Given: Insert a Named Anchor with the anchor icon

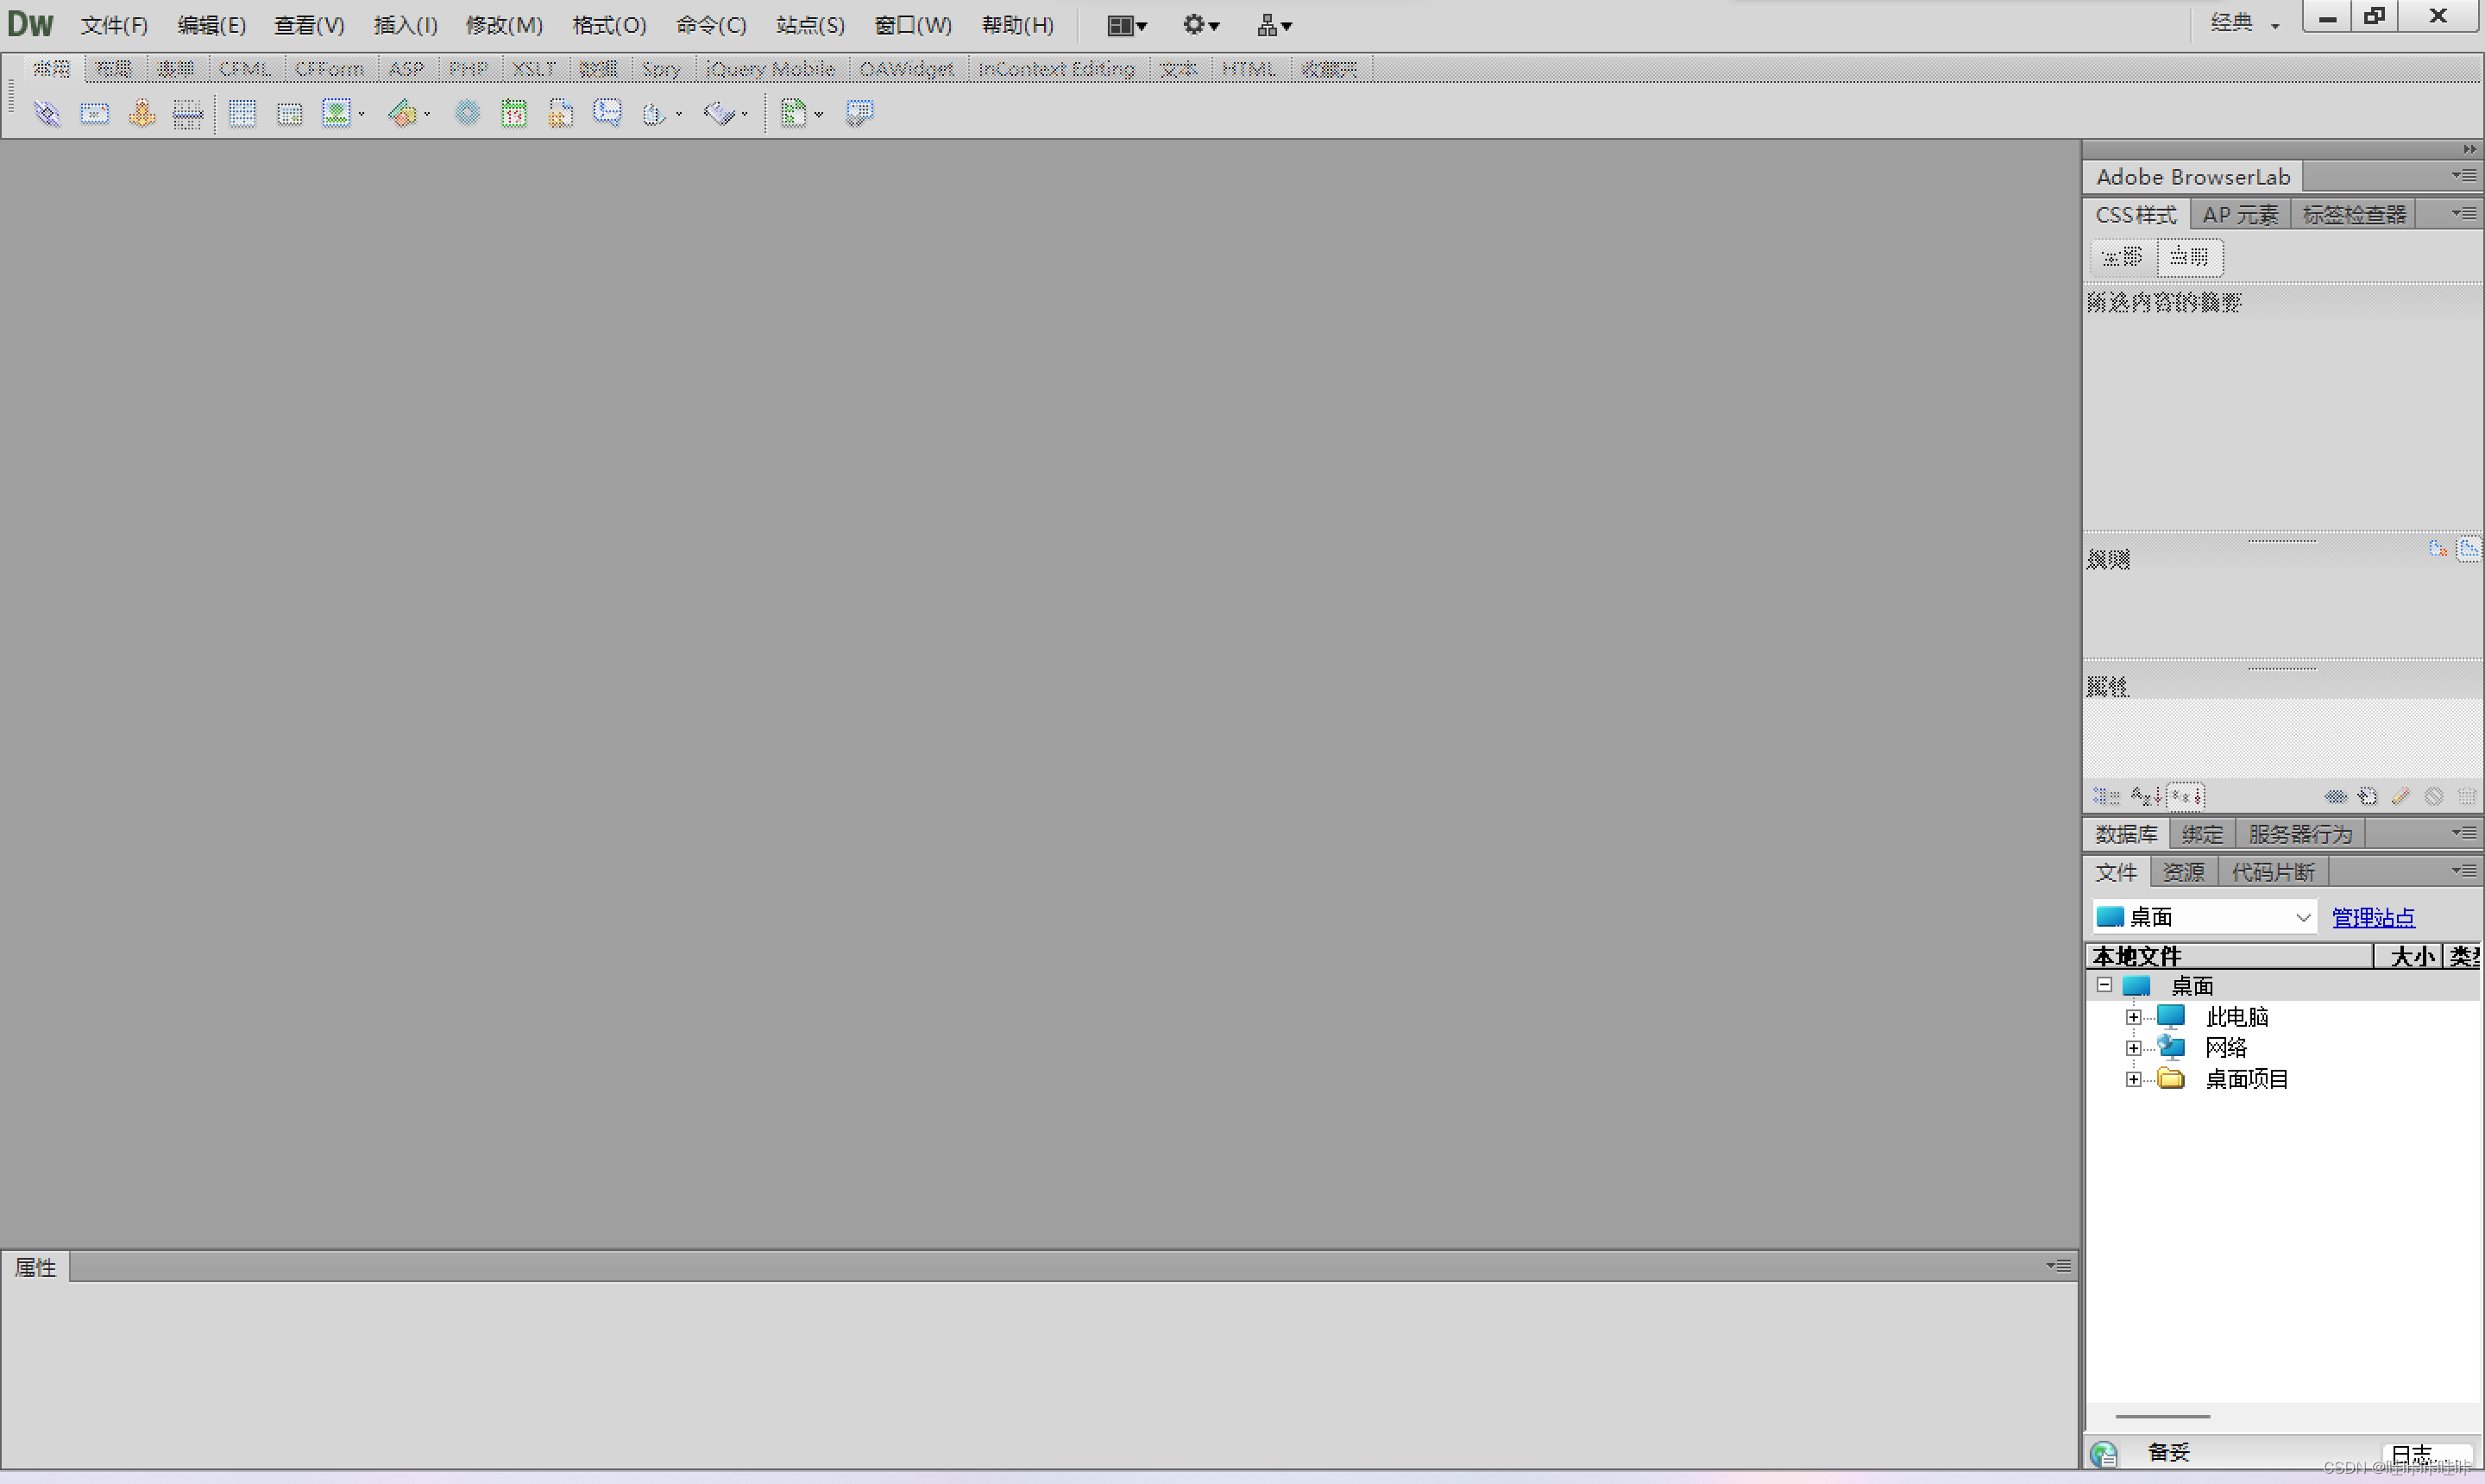Looking at the screenshot, I should click(x=142, y=113).
